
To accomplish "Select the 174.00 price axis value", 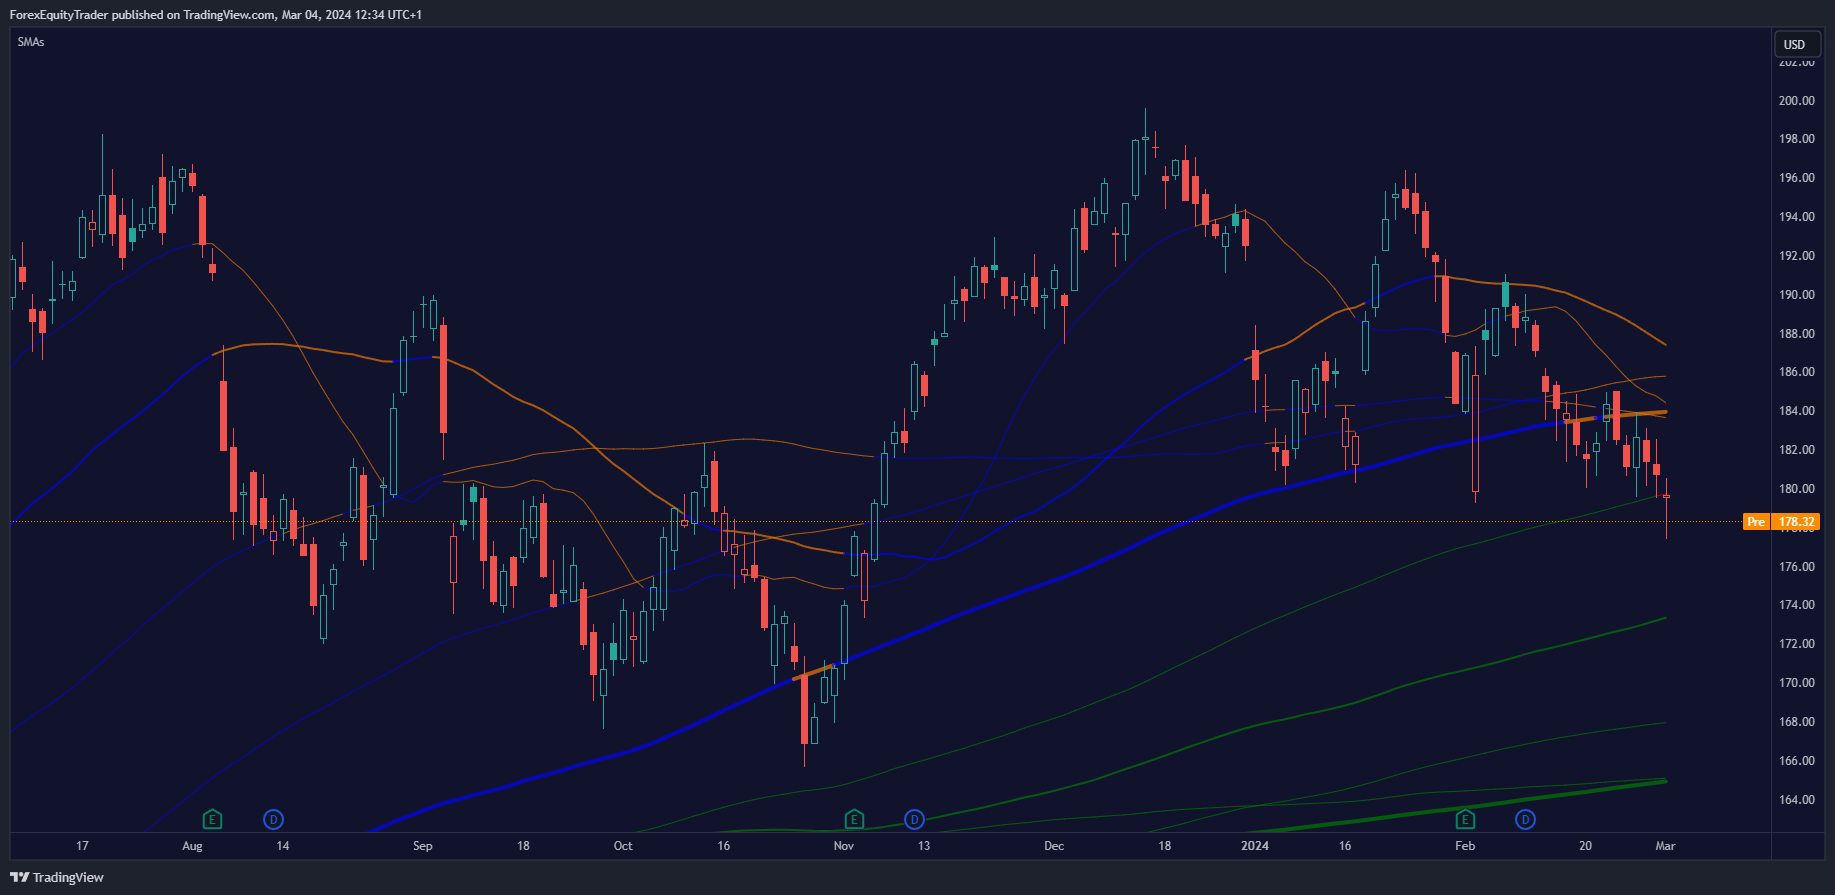I will 1796,605.
